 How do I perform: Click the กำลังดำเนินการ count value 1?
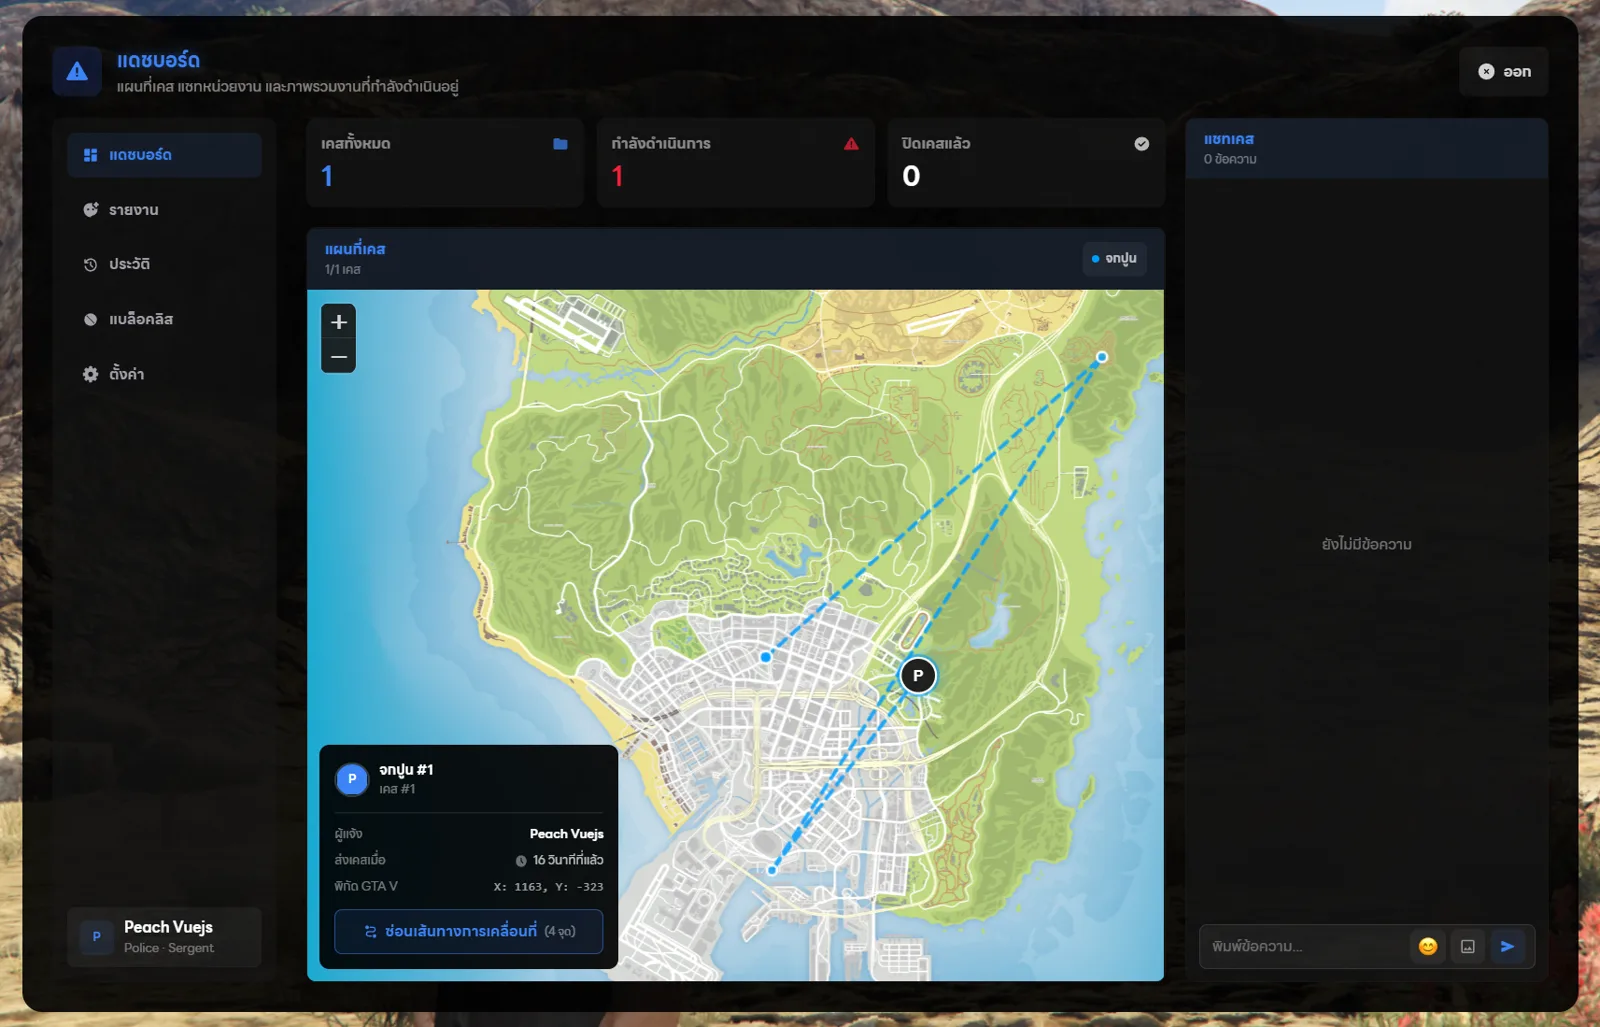617,176
